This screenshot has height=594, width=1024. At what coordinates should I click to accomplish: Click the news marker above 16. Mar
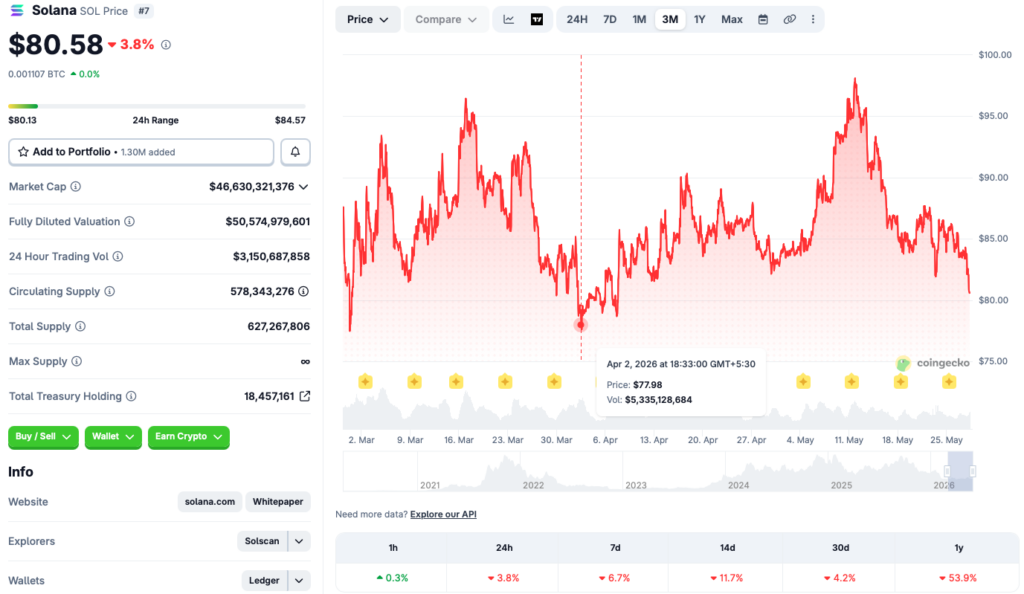[x=456, y=381]
